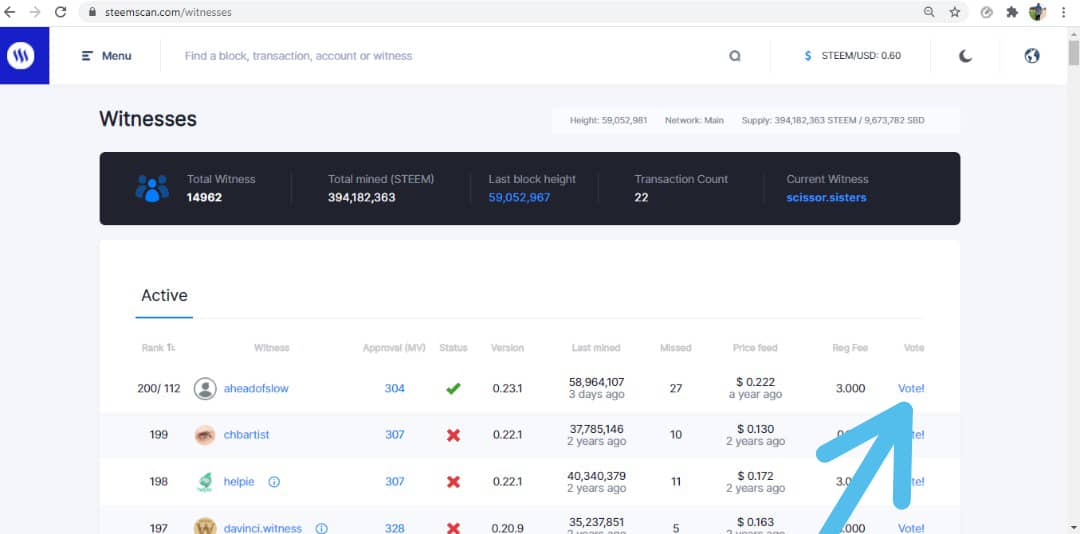Click browser back arrow

point(10,12)
